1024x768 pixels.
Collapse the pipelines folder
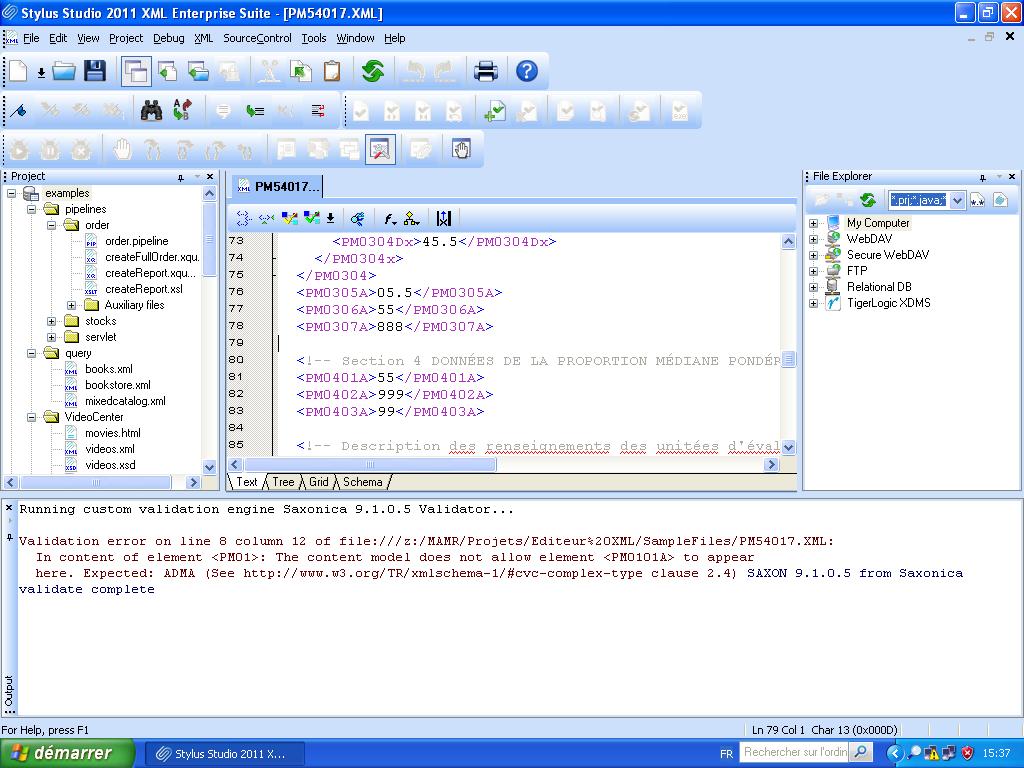click(31, 210)
